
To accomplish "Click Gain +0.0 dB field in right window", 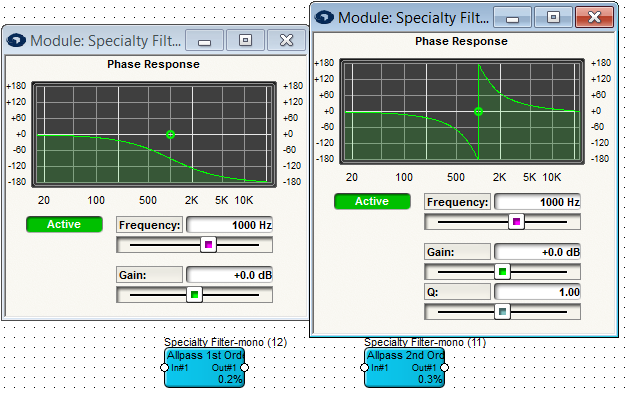I will [537, 252].
